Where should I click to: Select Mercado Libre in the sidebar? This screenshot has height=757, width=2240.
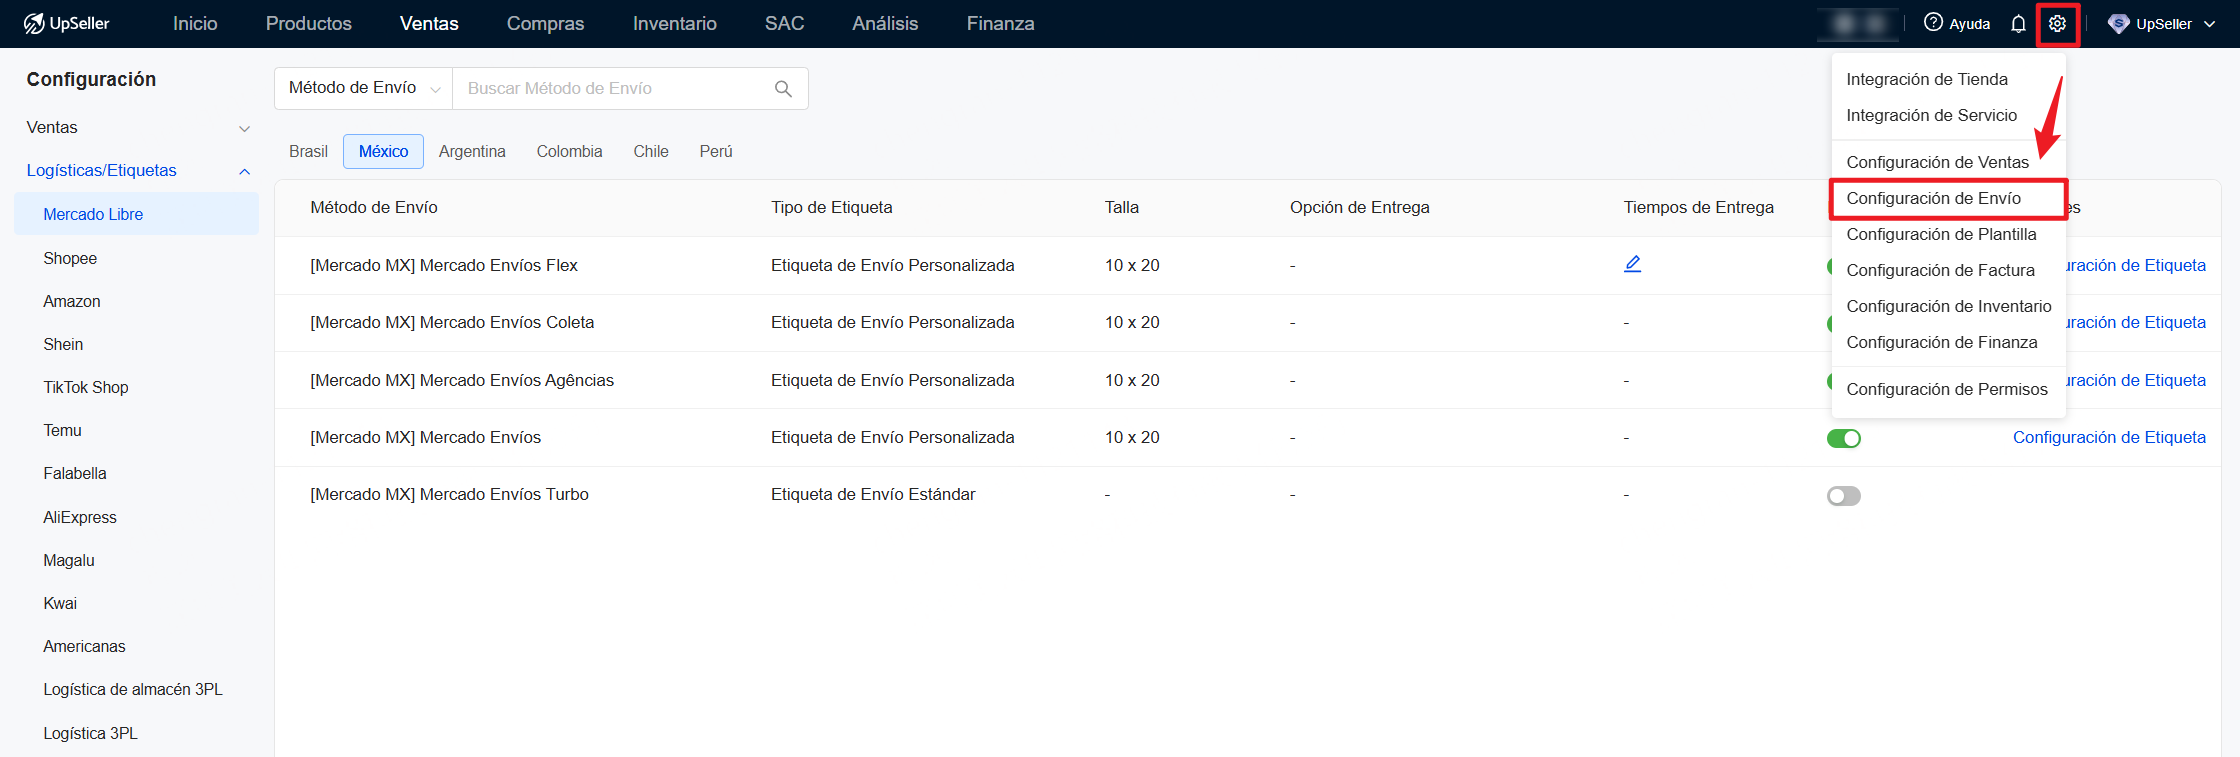pyautogui.click(x=137, y=214)
